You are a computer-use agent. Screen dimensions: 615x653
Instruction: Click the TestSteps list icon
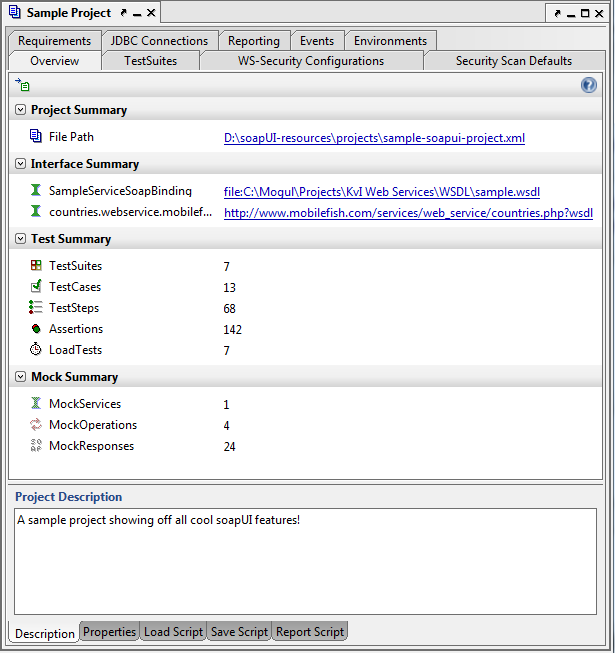point(36,307)
